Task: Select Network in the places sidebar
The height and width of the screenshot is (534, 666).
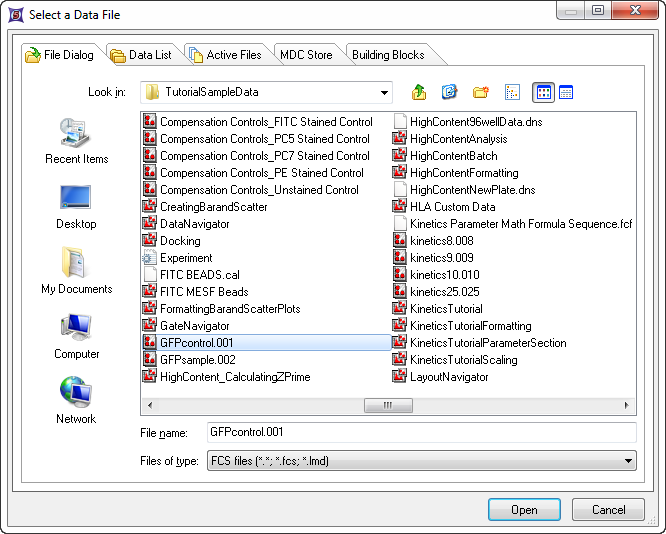Action: click(x=77, y=401)
